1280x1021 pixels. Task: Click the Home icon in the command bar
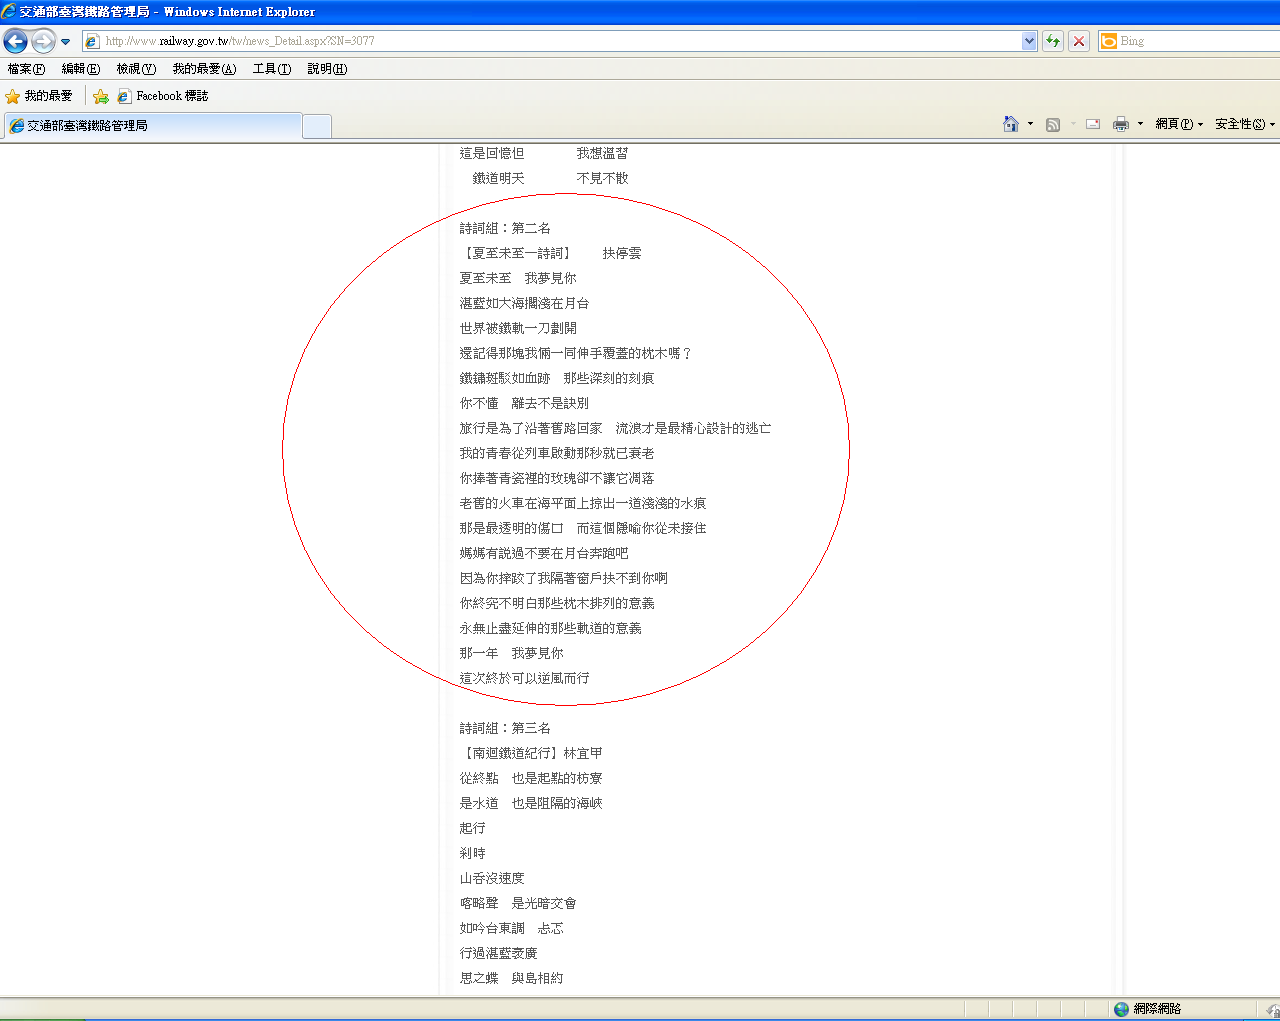pos(1011,124)
